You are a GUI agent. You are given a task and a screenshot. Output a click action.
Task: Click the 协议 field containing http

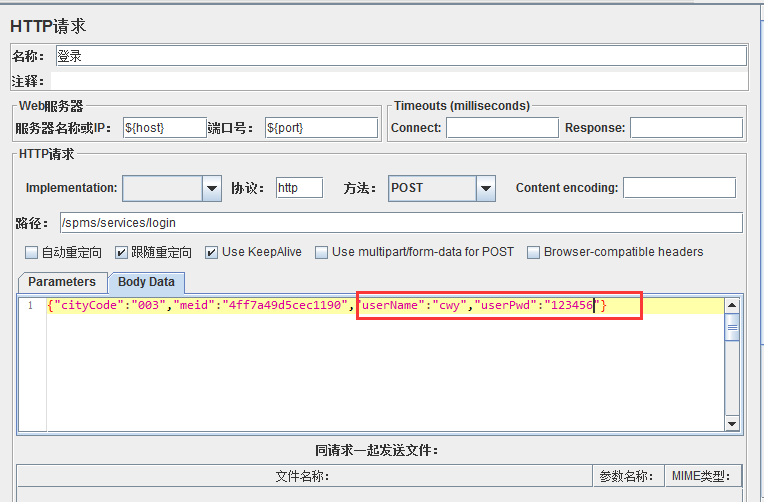299,188
